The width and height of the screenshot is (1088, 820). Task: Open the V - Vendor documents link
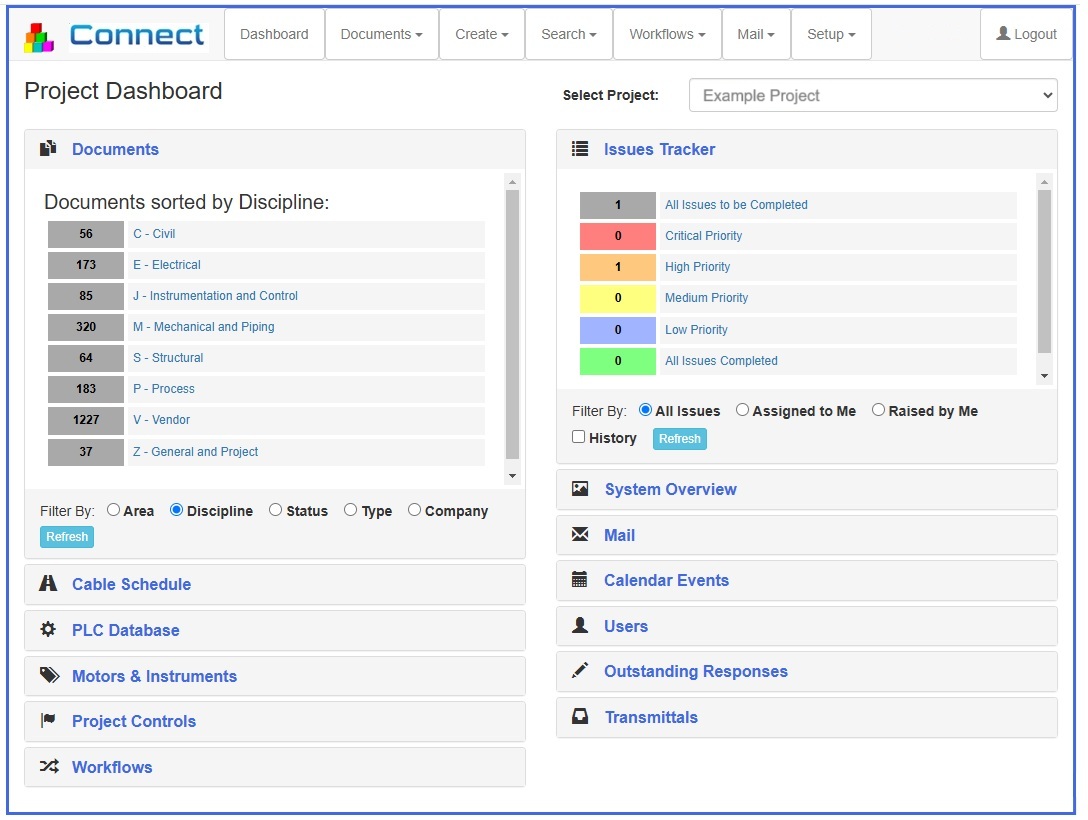(162, 420)
